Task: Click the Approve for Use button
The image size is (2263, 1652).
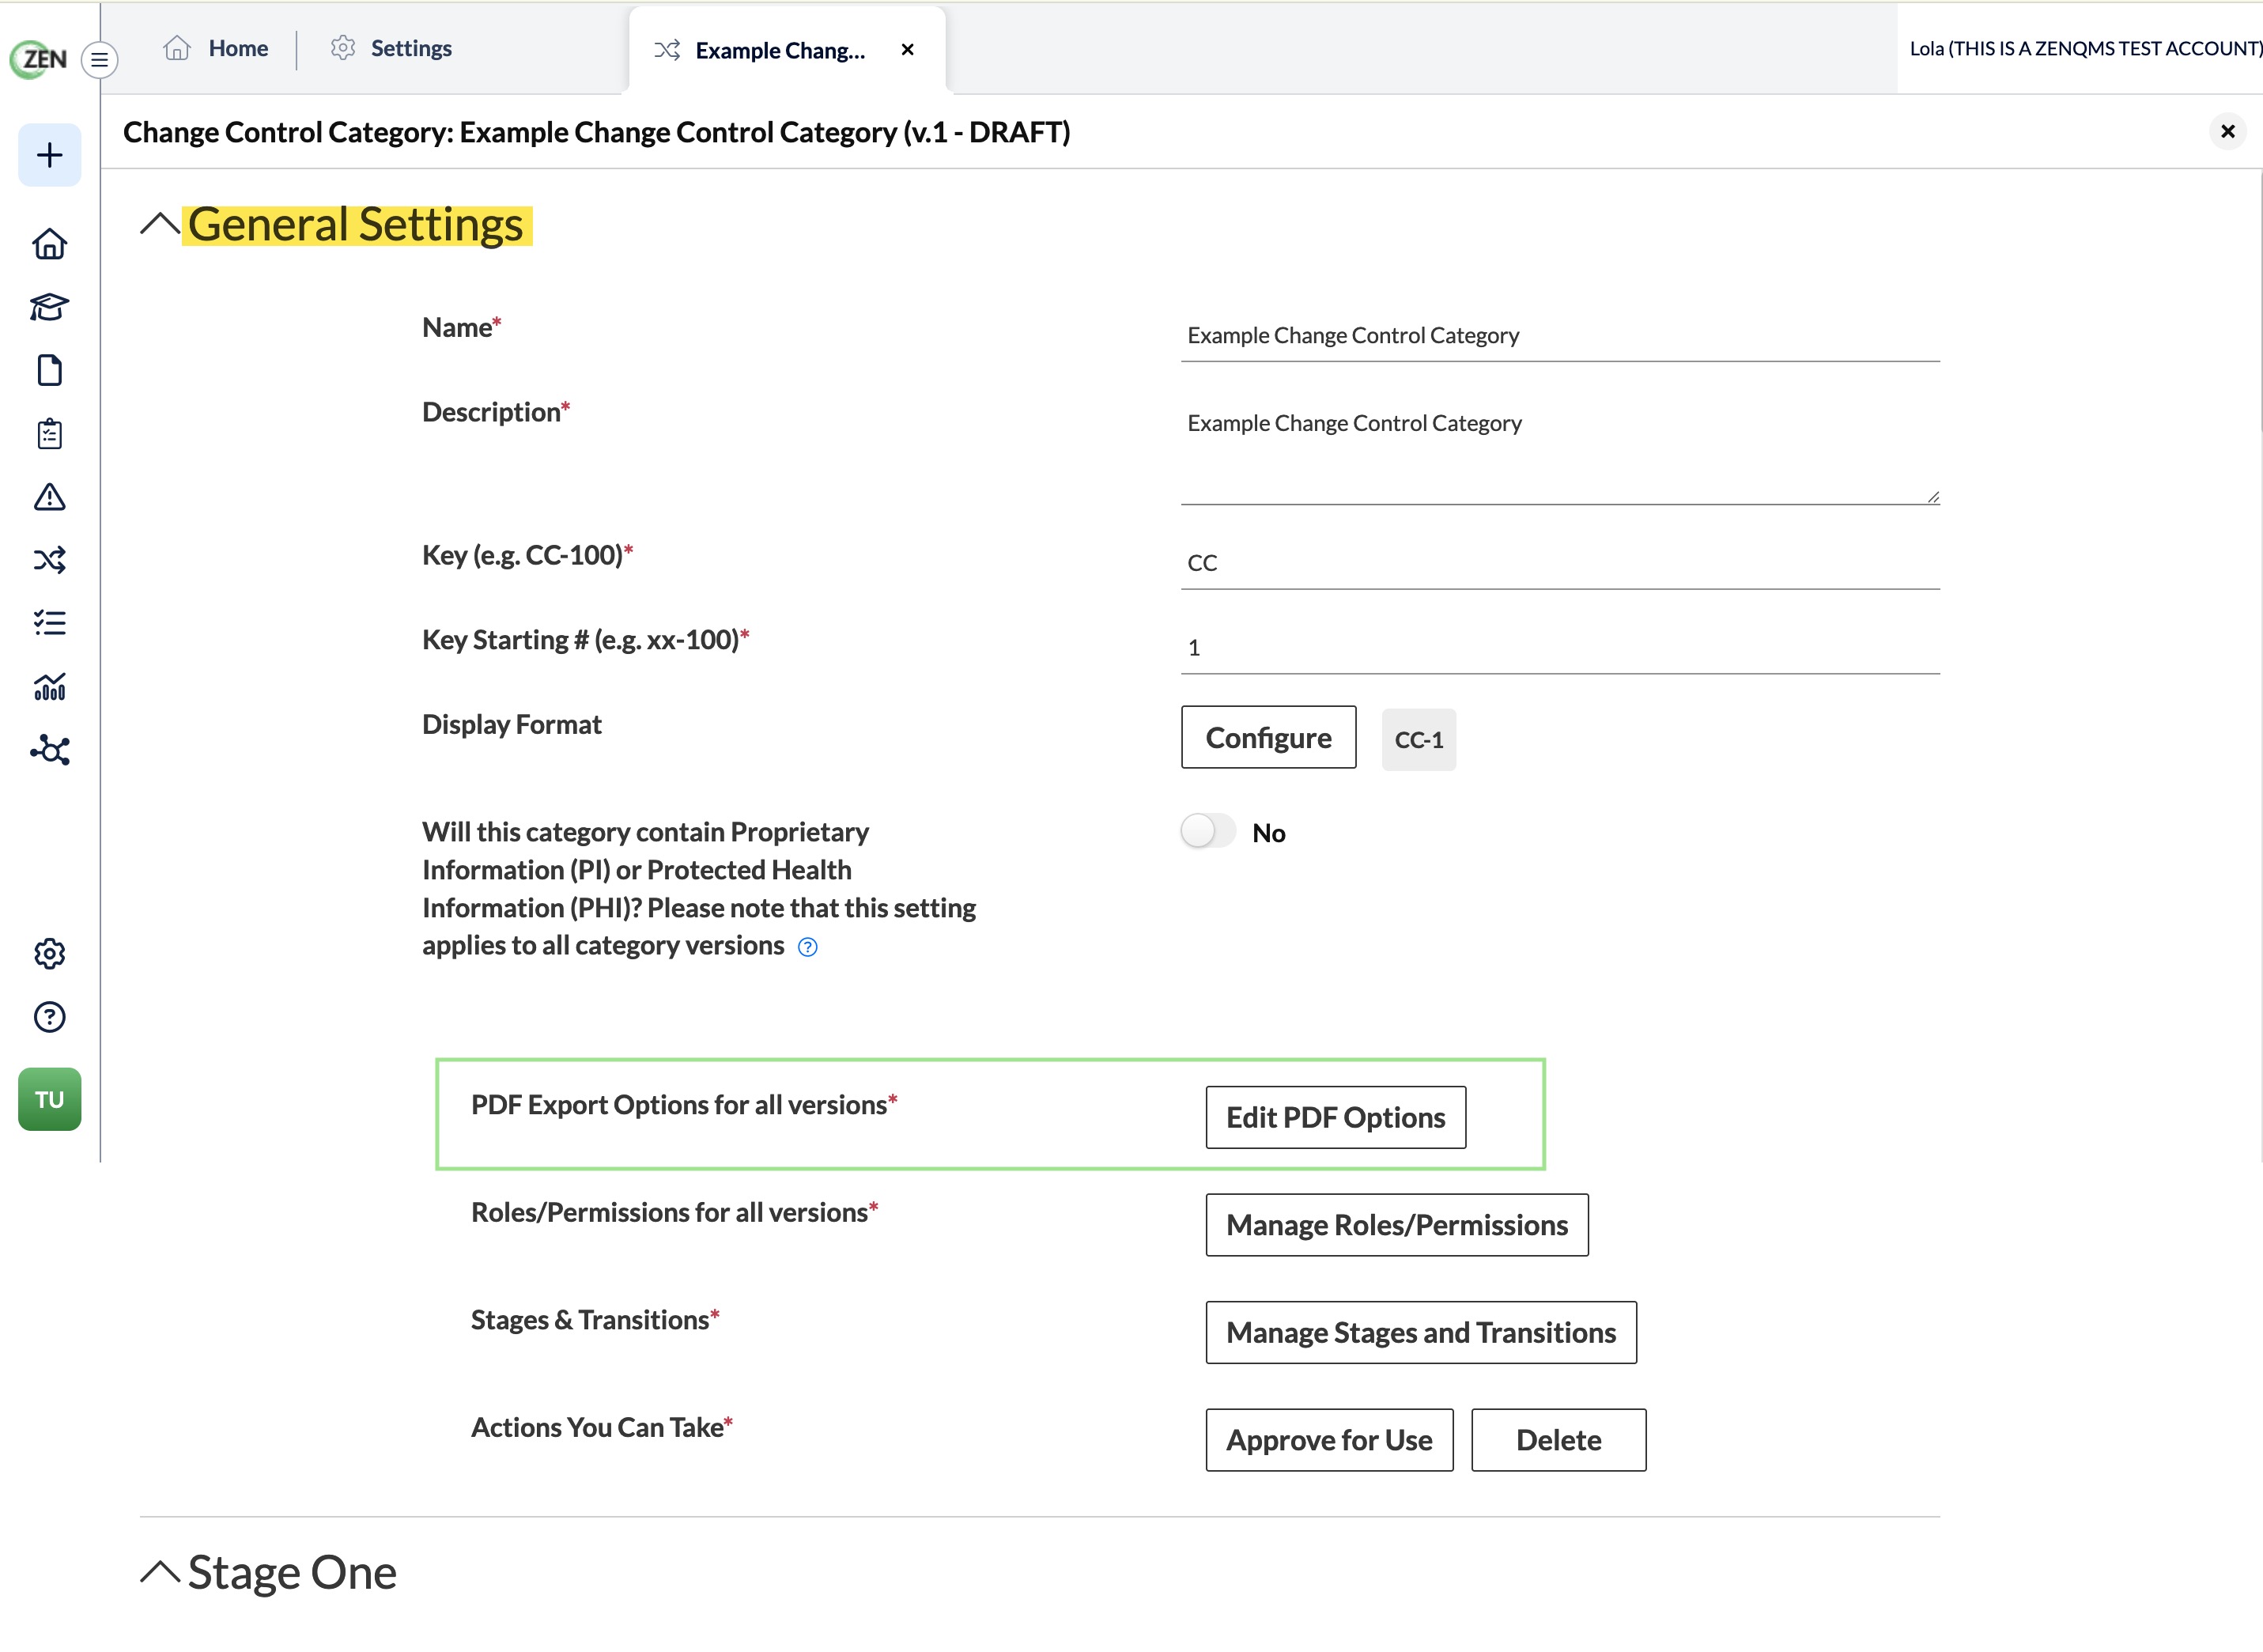Action: tap(1329, 1440)
